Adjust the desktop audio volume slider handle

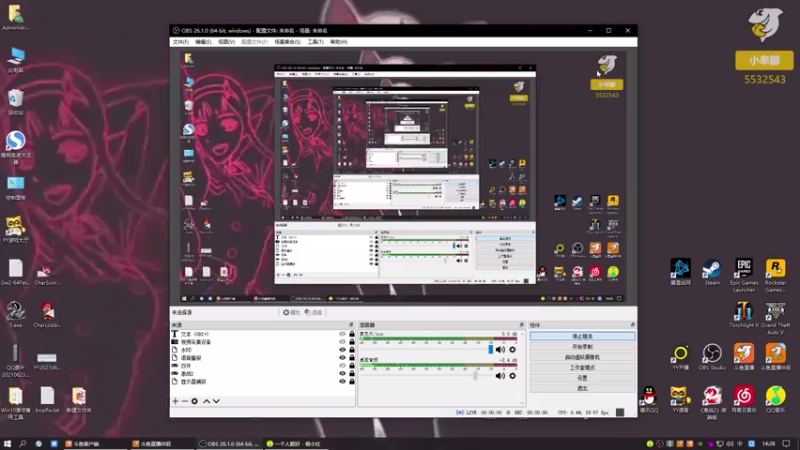pos(476,376)
